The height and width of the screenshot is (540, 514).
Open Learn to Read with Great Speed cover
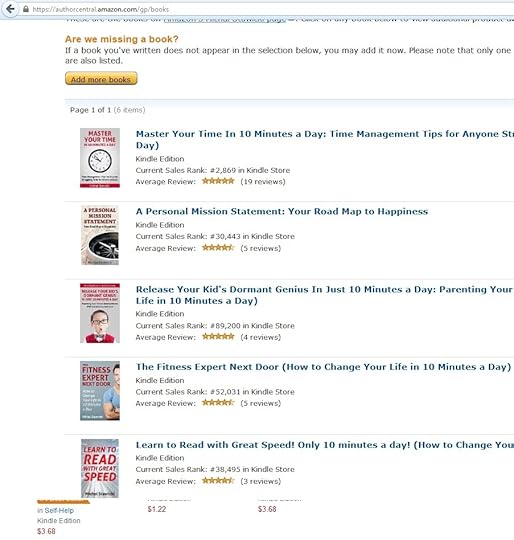click(100, 468)
